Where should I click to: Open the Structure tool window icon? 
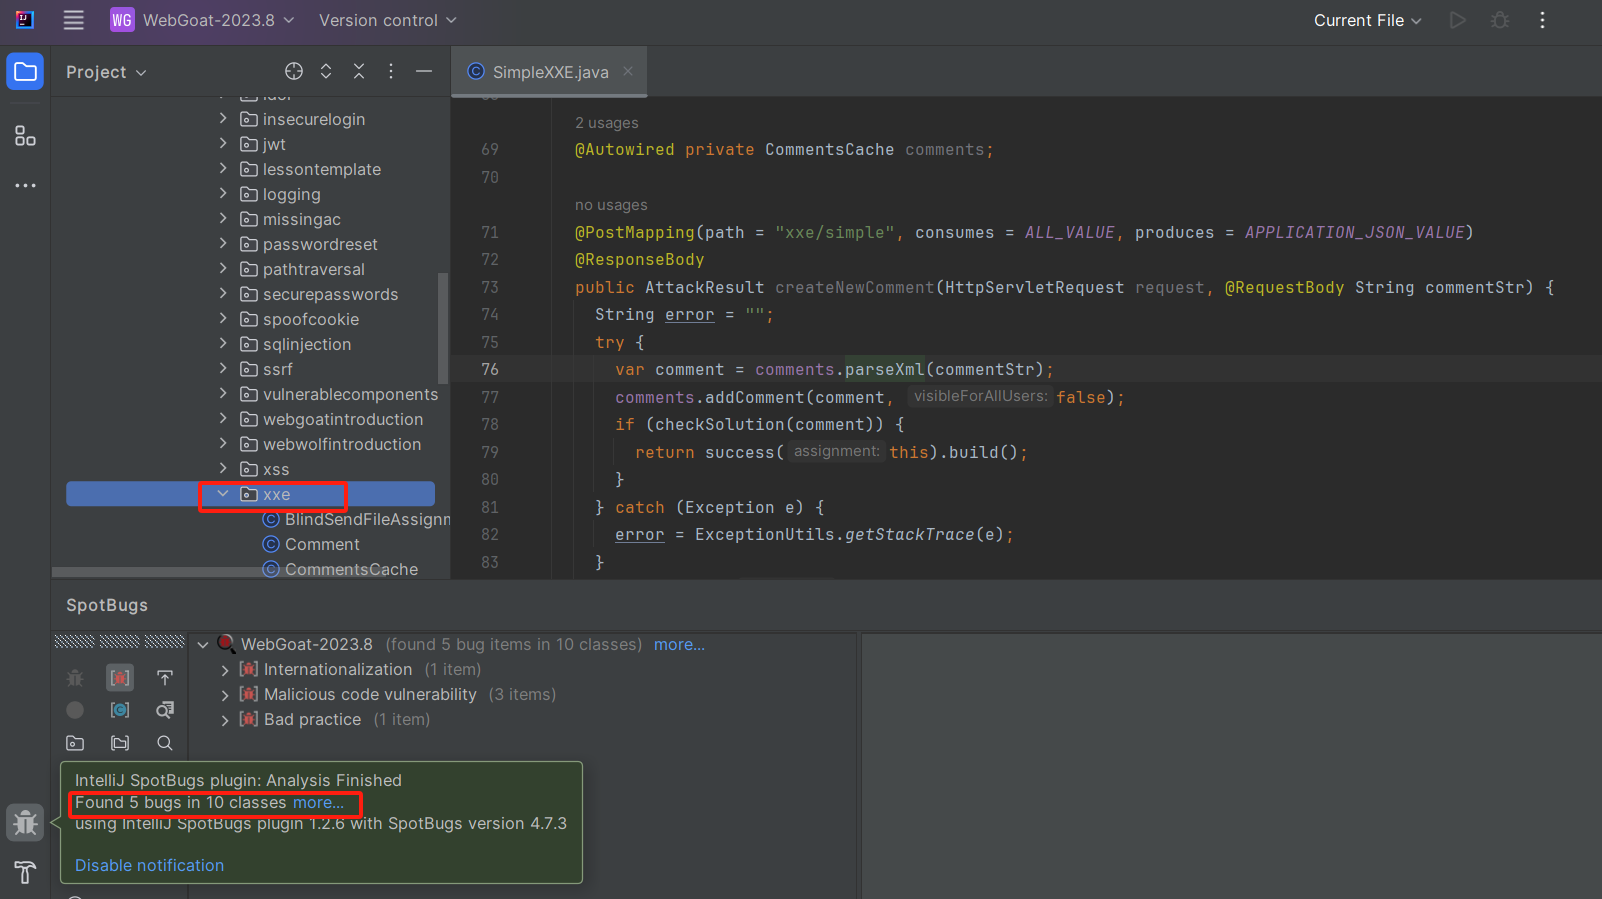pos(25,136)
